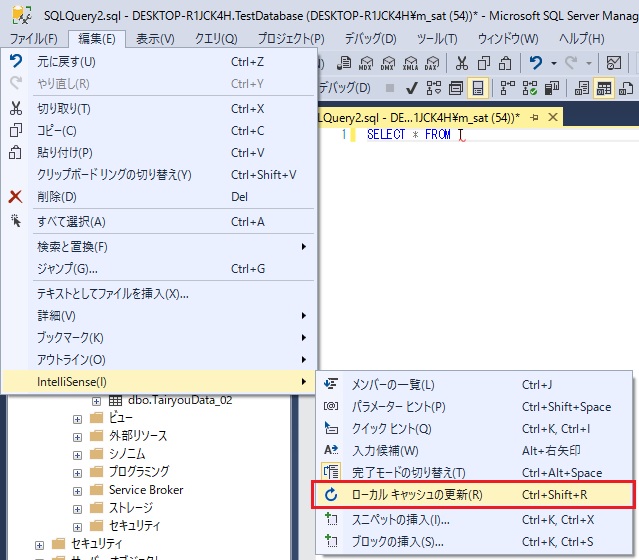Open the 表示(V) menu
Image resolution: width=639 pixels, height=560 pixels.
155,39
